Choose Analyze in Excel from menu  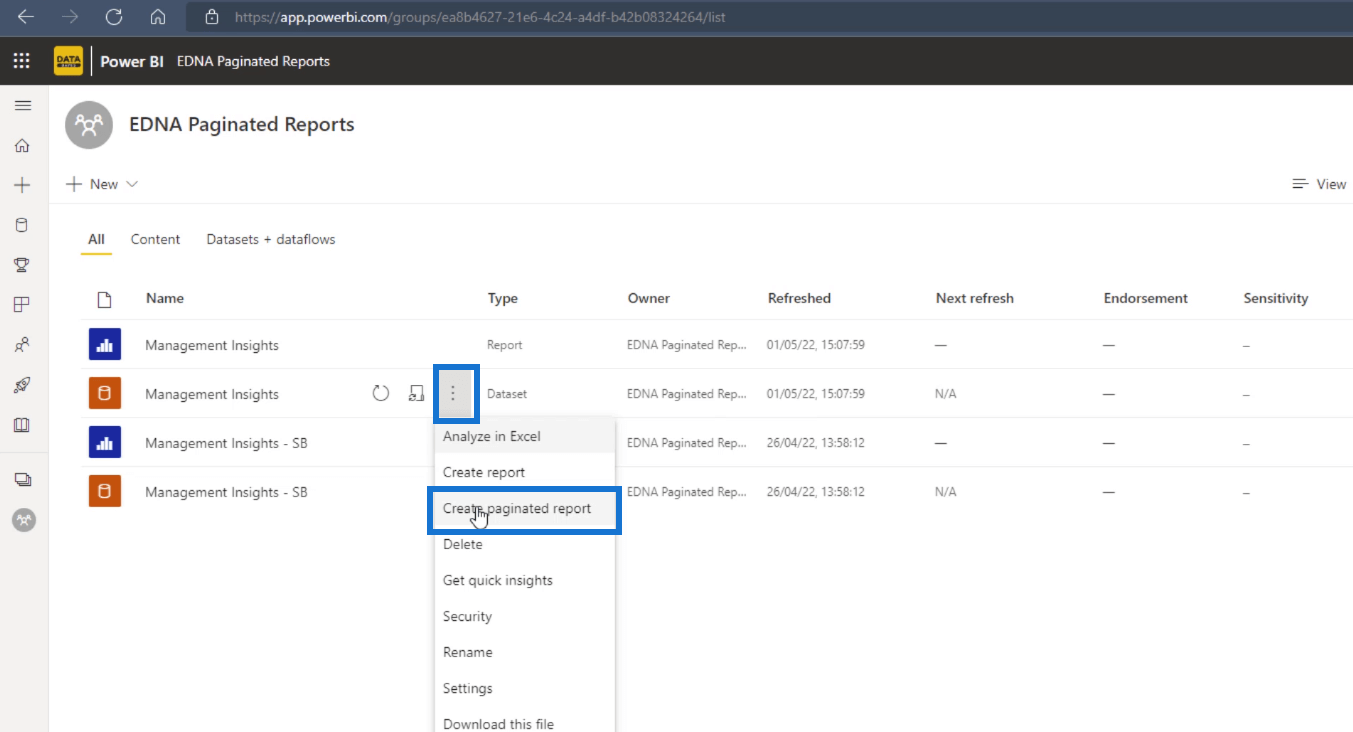[525, 437]
